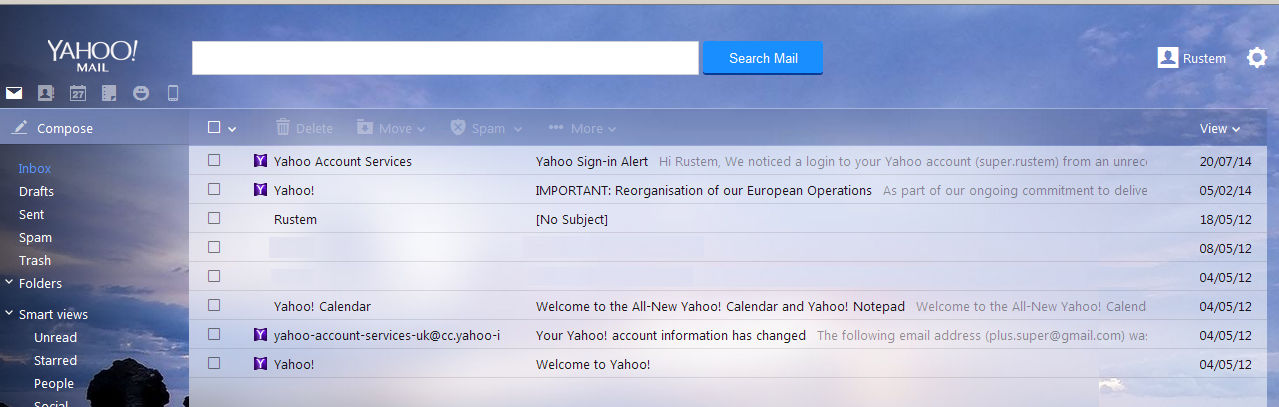Open the More actions dropdown
Image resolution: width=1279 pixels, height=407 pixels.
[582, 128]
